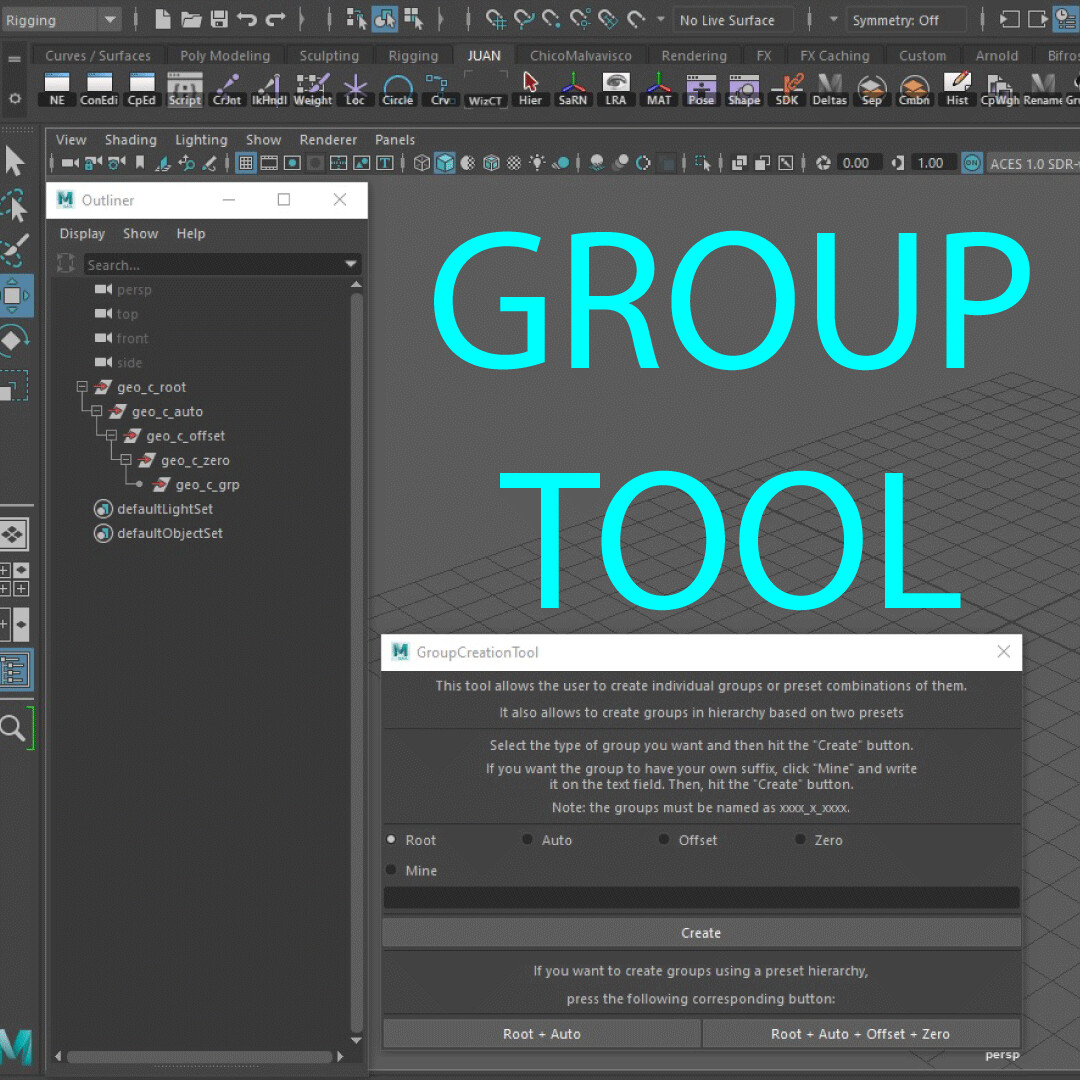Select the Weight icon on the JUAN shelf
Screen dimensions: 1080x1080
click(312, 90)
